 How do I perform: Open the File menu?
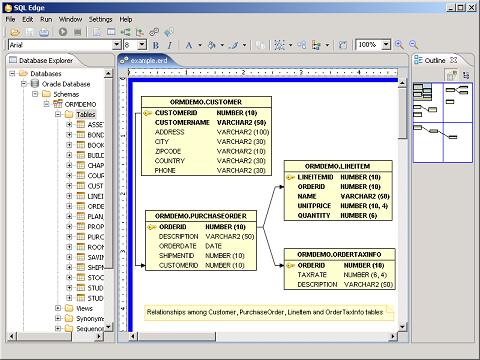coord(10,19)
